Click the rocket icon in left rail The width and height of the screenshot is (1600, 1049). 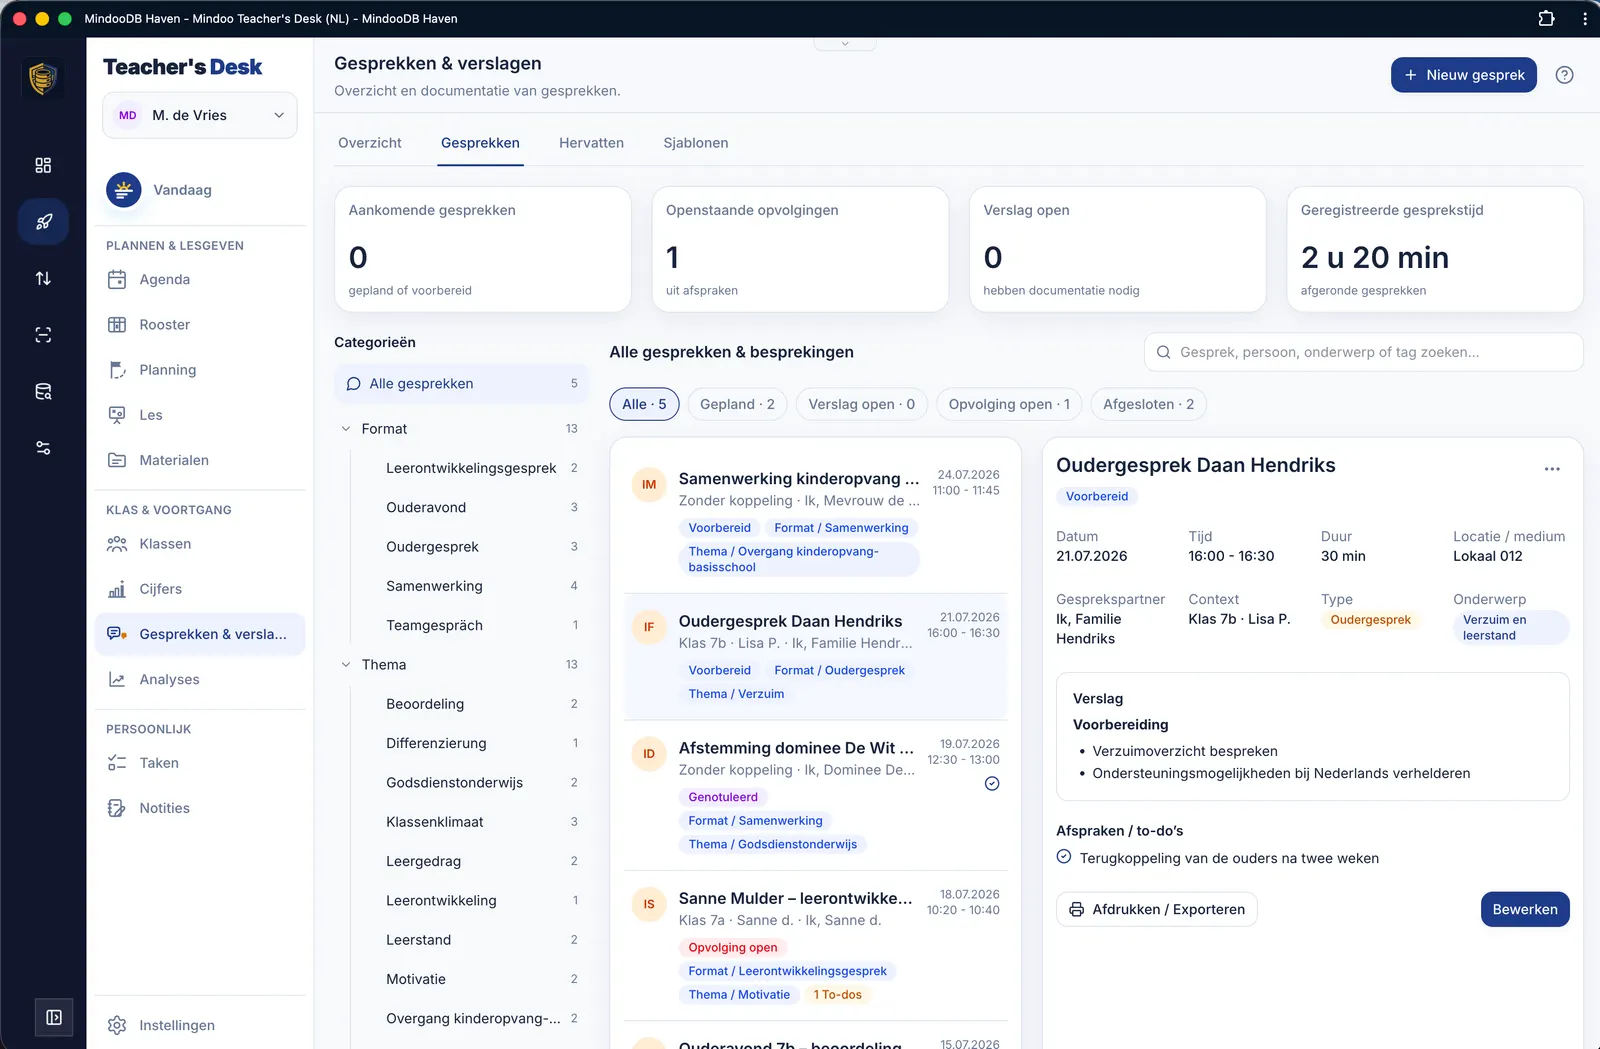43,222
